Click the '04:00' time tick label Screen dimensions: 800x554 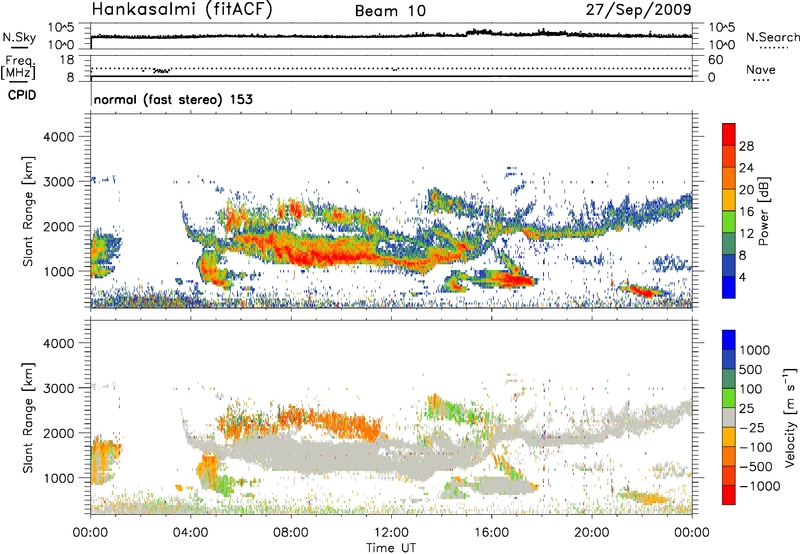click(x=190, y=533)
